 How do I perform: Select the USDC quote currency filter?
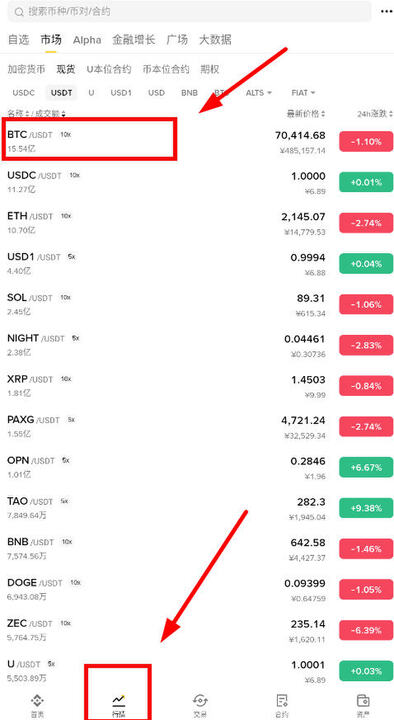click(23, 93)
